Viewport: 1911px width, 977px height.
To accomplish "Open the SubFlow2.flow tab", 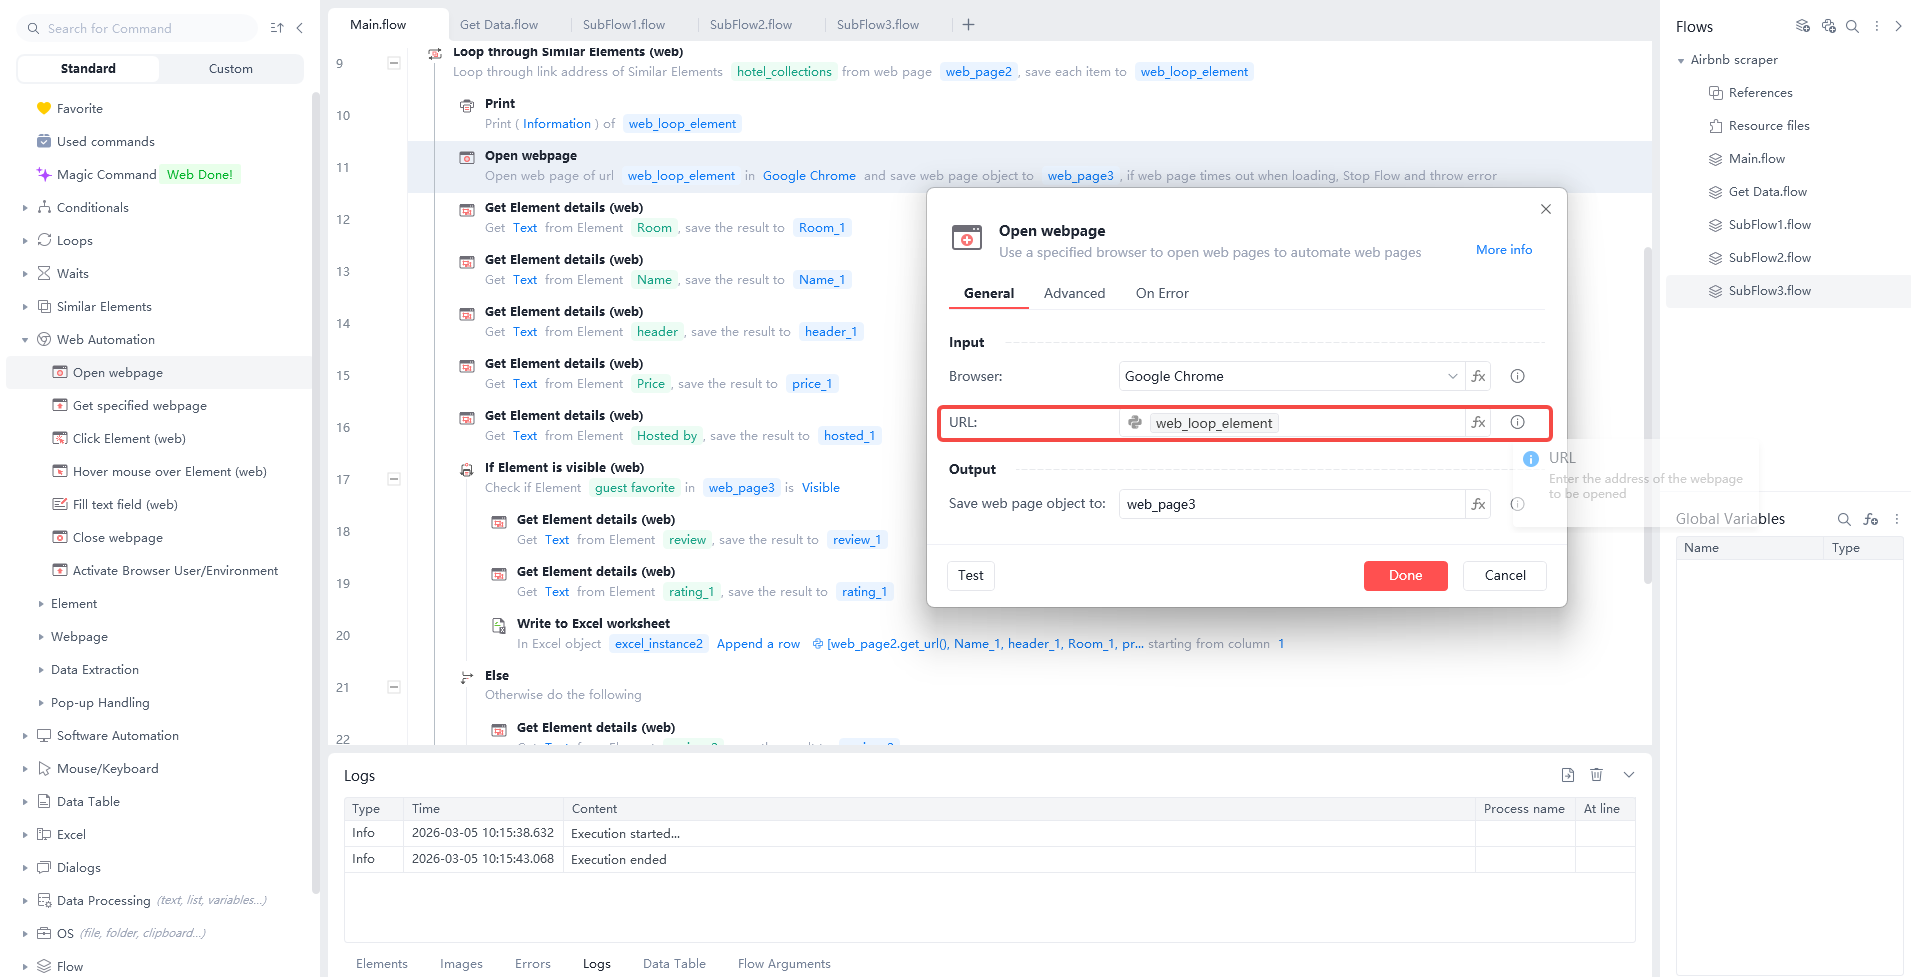I will pos(750,23).
